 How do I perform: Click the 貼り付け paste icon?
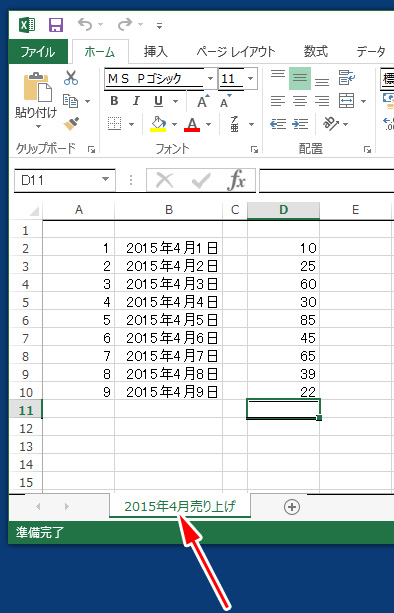pyautogui.click(x=38, y=86)
